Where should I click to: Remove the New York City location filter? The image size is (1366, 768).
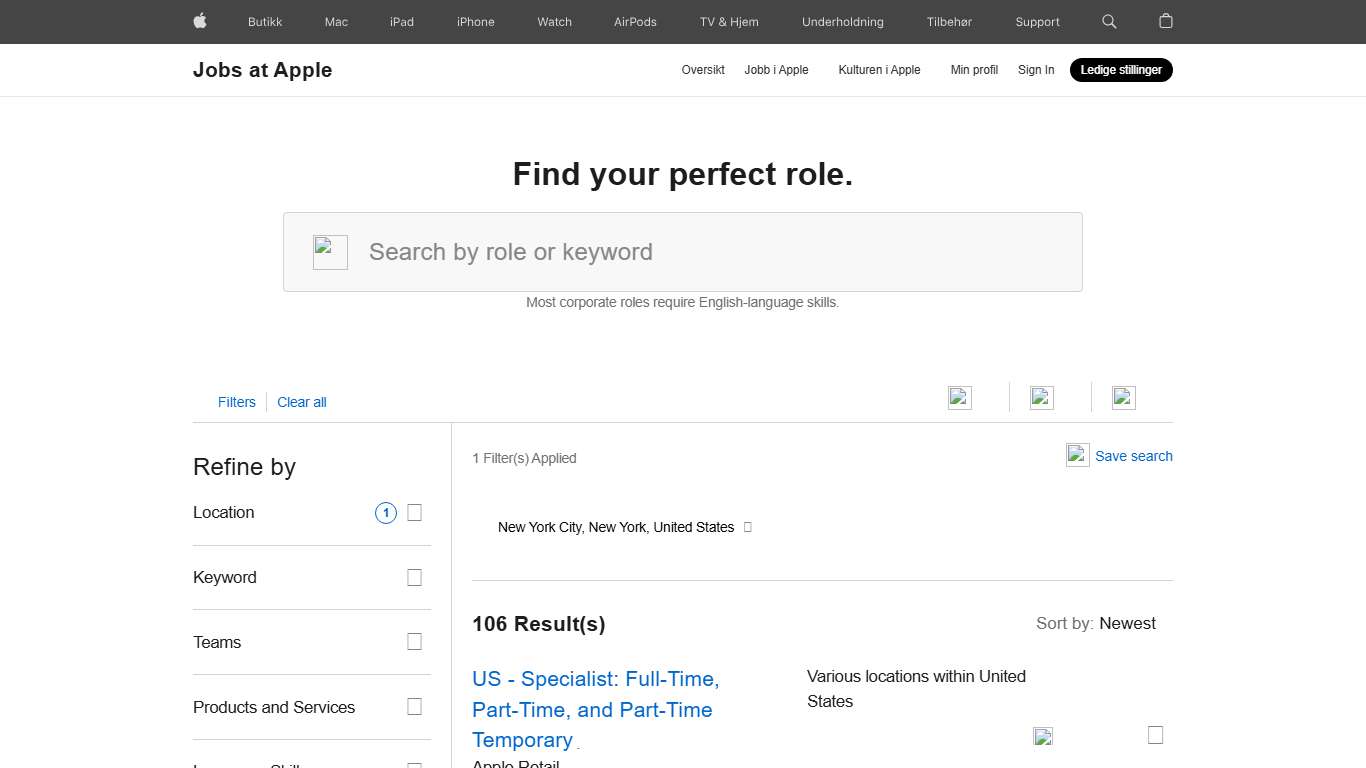click(747, 527)
